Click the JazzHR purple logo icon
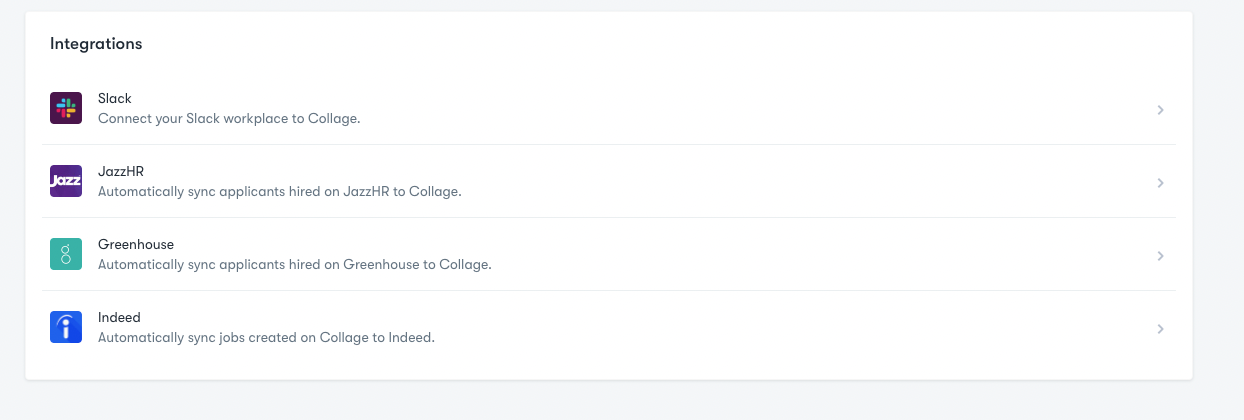Screen dimensions: 1244x420 [66, 181]
